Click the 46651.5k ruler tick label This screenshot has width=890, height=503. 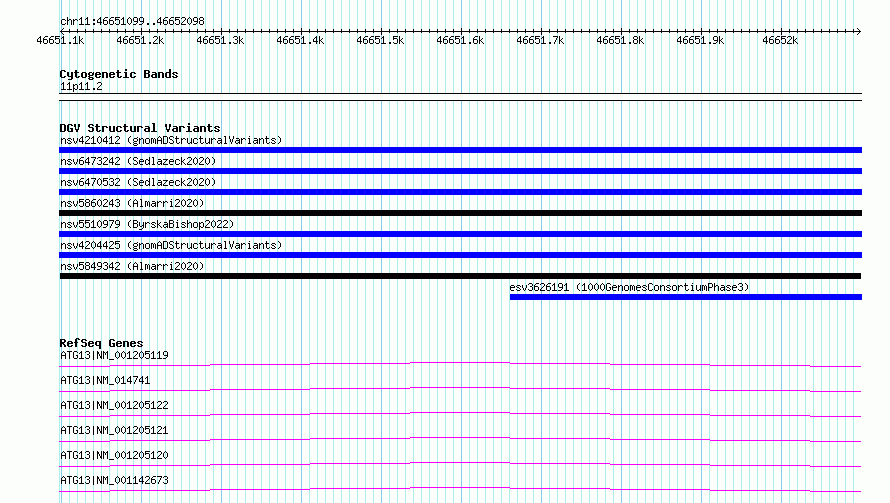(x=380, y=40)
